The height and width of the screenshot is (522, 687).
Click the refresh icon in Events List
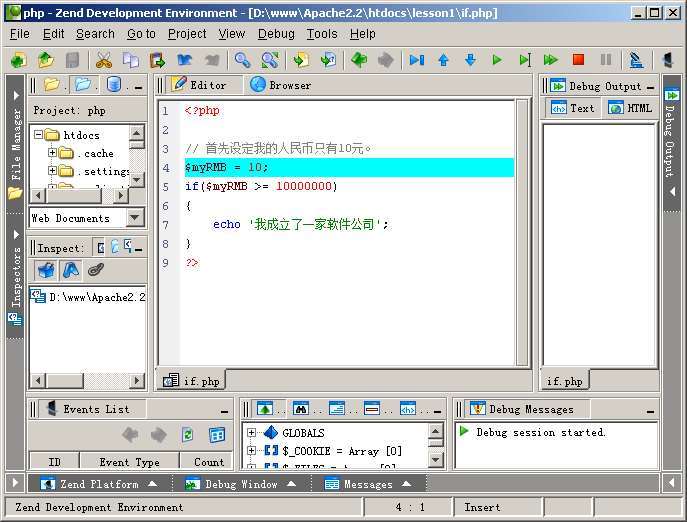[x=188, y=435]
